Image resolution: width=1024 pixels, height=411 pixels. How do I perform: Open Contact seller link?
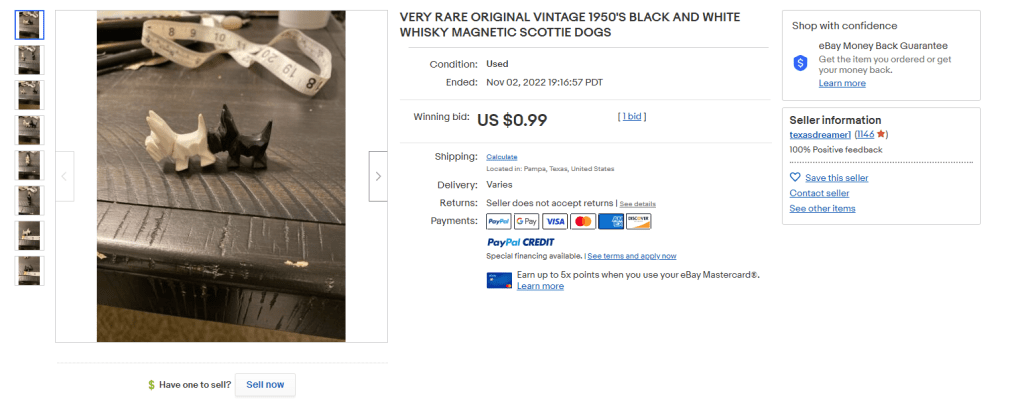pyautogui.click(x=819, y=193)
